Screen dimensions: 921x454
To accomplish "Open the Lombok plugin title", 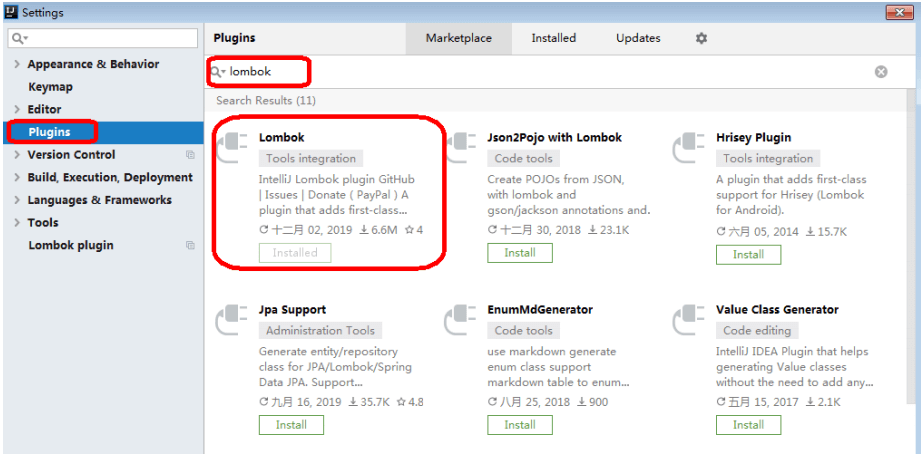I will coord(281,137).
